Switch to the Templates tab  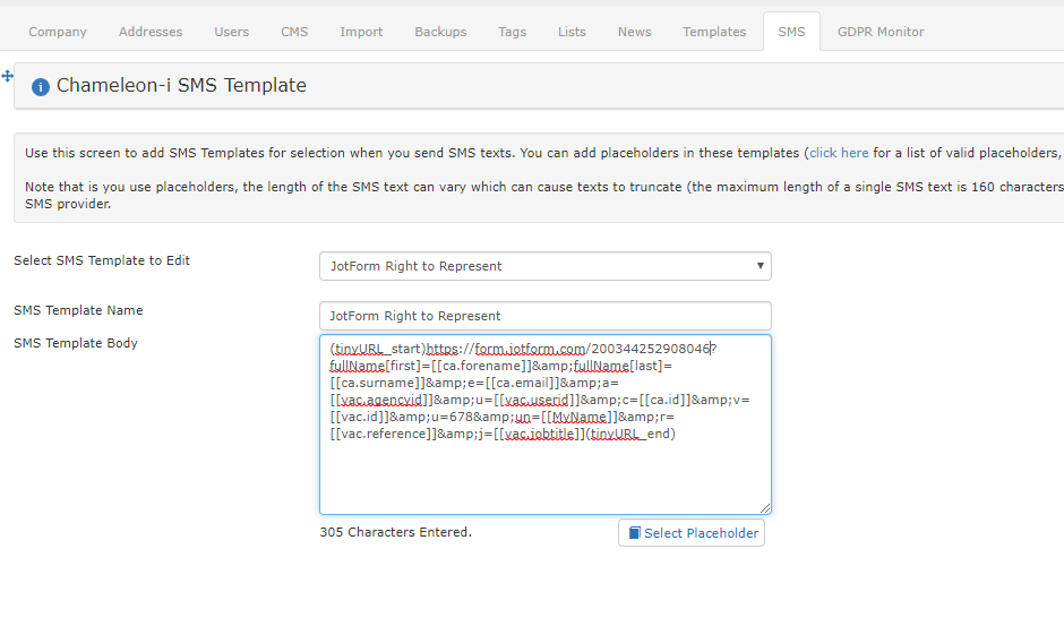click(714, 32)
